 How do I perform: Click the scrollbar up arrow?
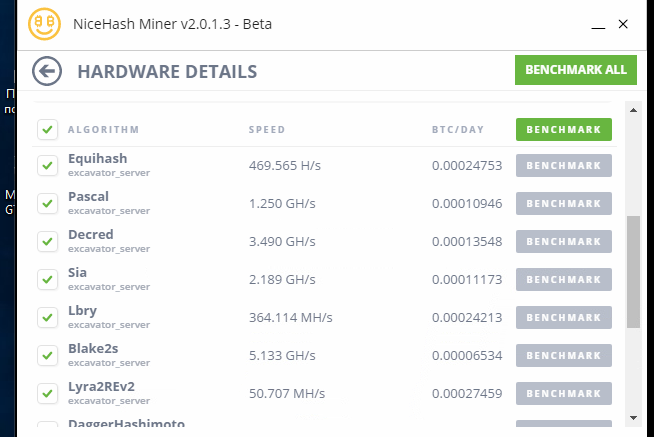(633, 109)
